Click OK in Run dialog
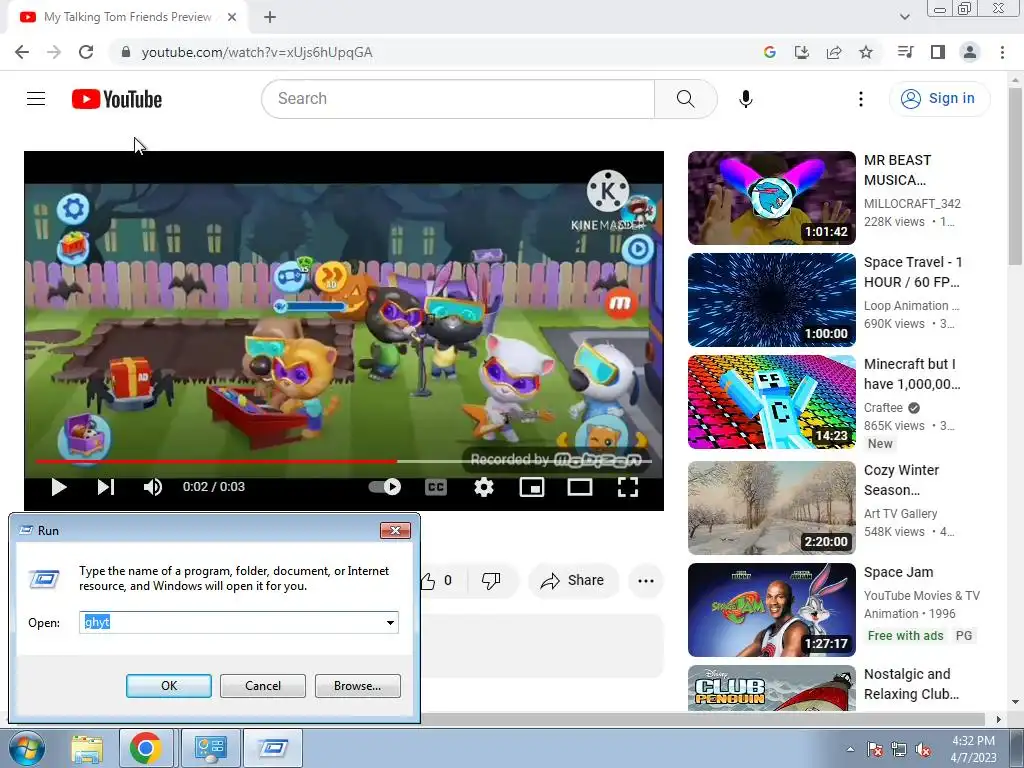 click(168, 686)
